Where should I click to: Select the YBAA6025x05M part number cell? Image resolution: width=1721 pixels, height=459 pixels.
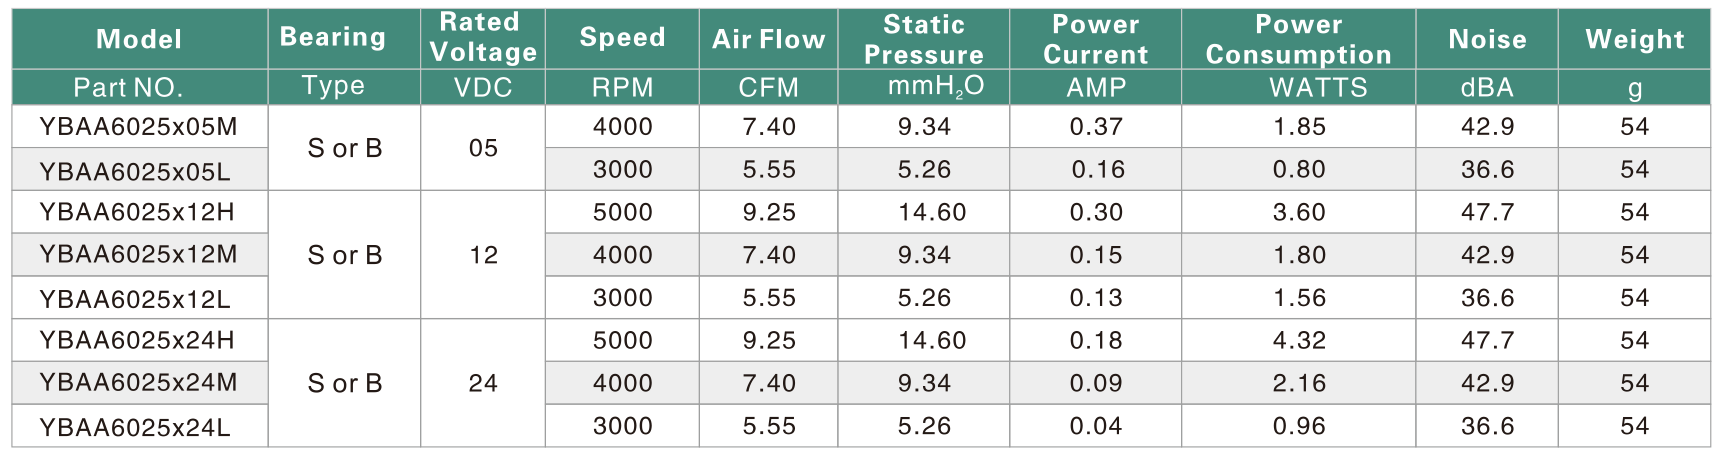(139, 127)
